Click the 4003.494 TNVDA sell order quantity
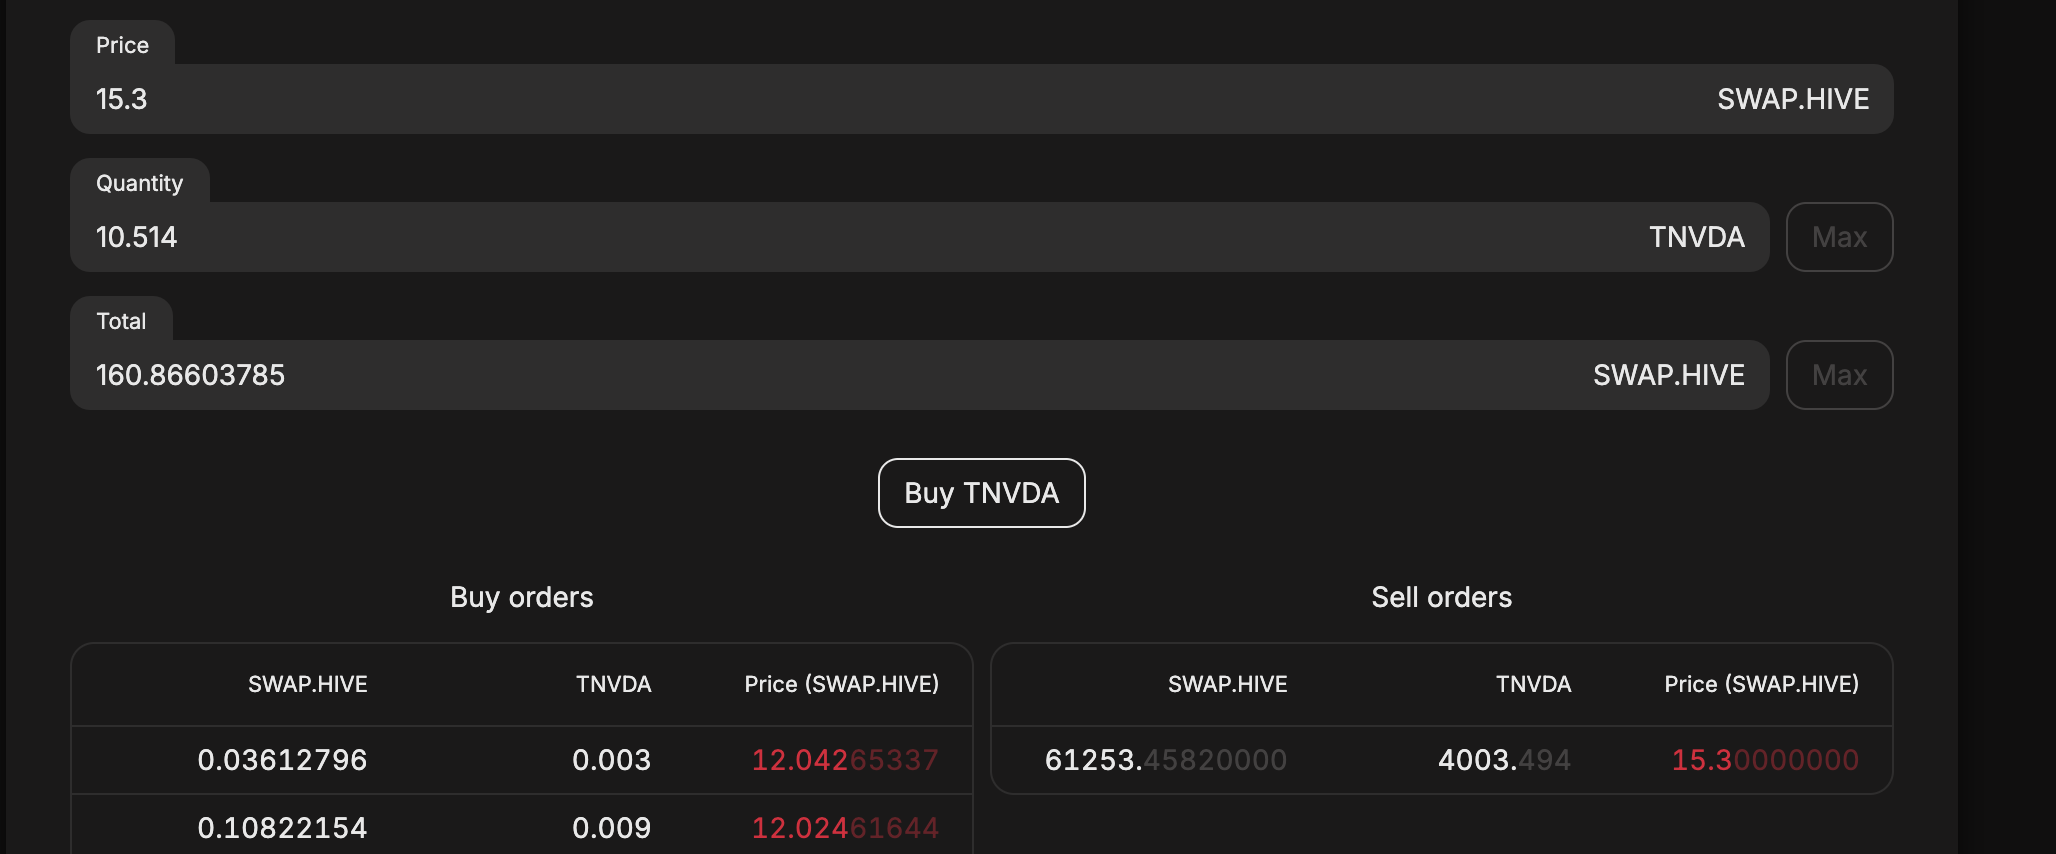The width and height of the screenshot is (2056, 854). (x=1504, y=760)
